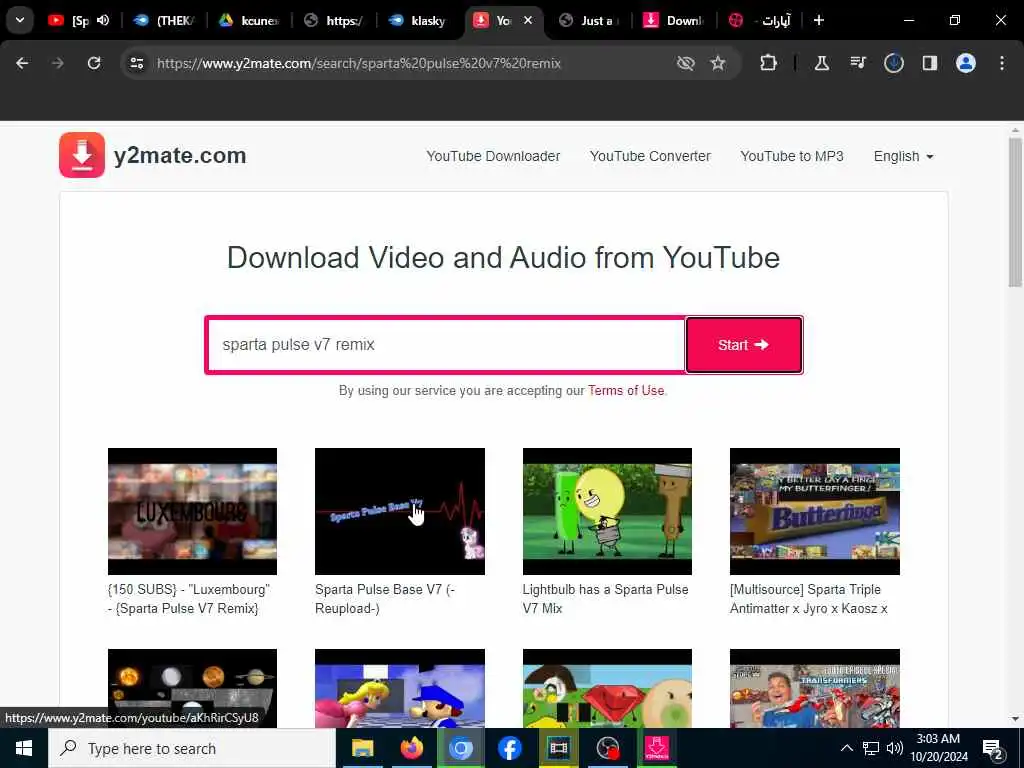Click the browser back arrow
1024x768 pixels.
[22, 63]
